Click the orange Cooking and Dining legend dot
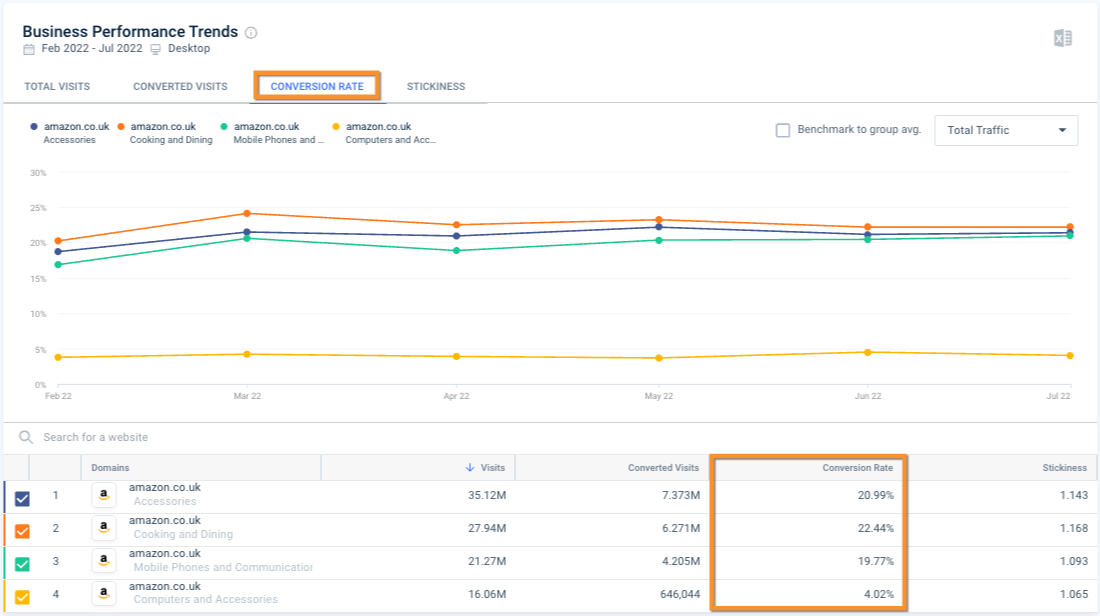The height and width of the screenshot is (616, 1100). [121, 127]
